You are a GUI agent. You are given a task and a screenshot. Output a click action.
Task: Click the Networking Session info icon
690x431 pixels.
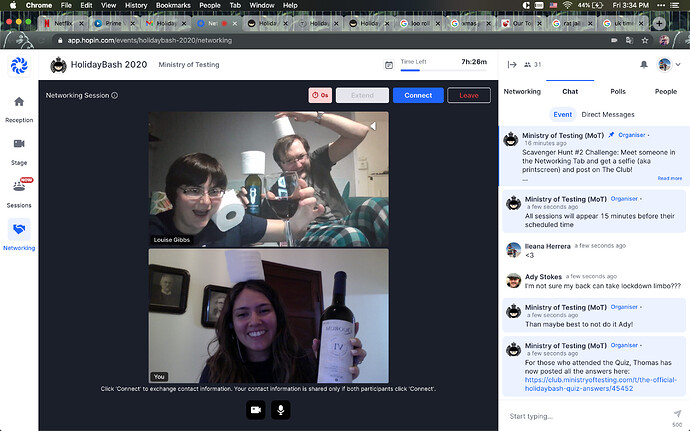(x=114, y=96)
